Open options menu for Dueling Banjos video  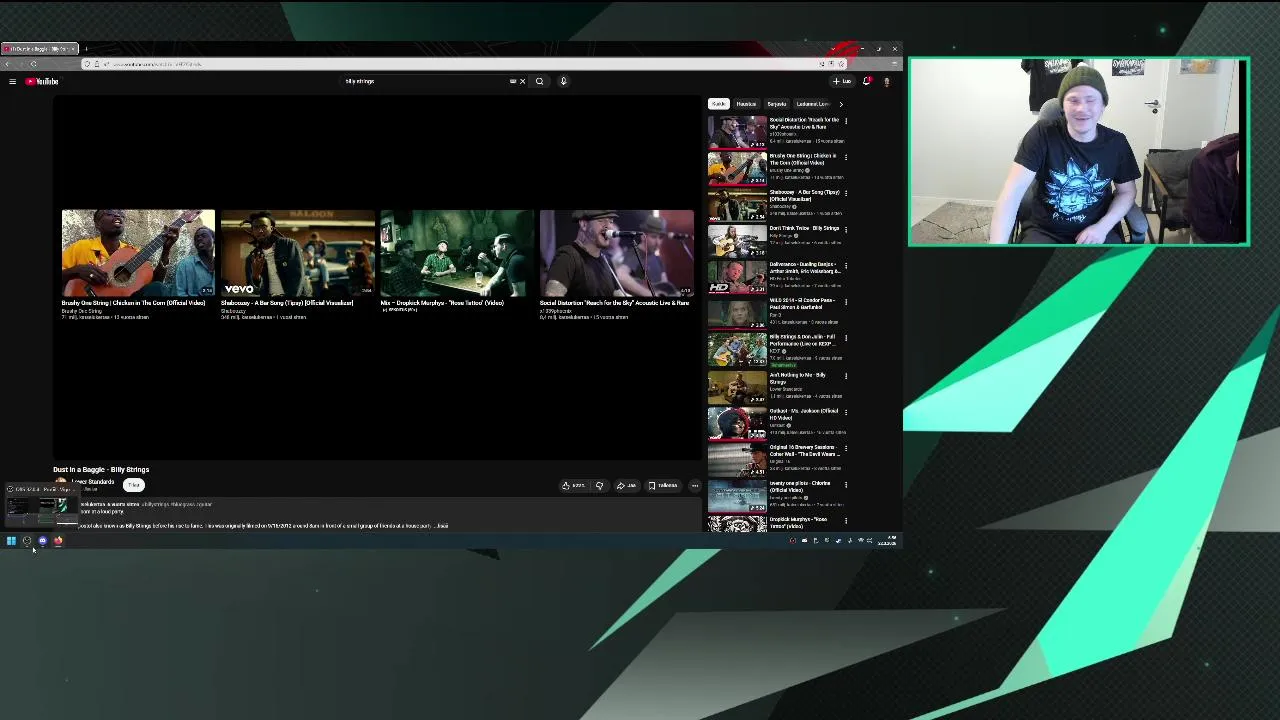(x=846, y=266)
